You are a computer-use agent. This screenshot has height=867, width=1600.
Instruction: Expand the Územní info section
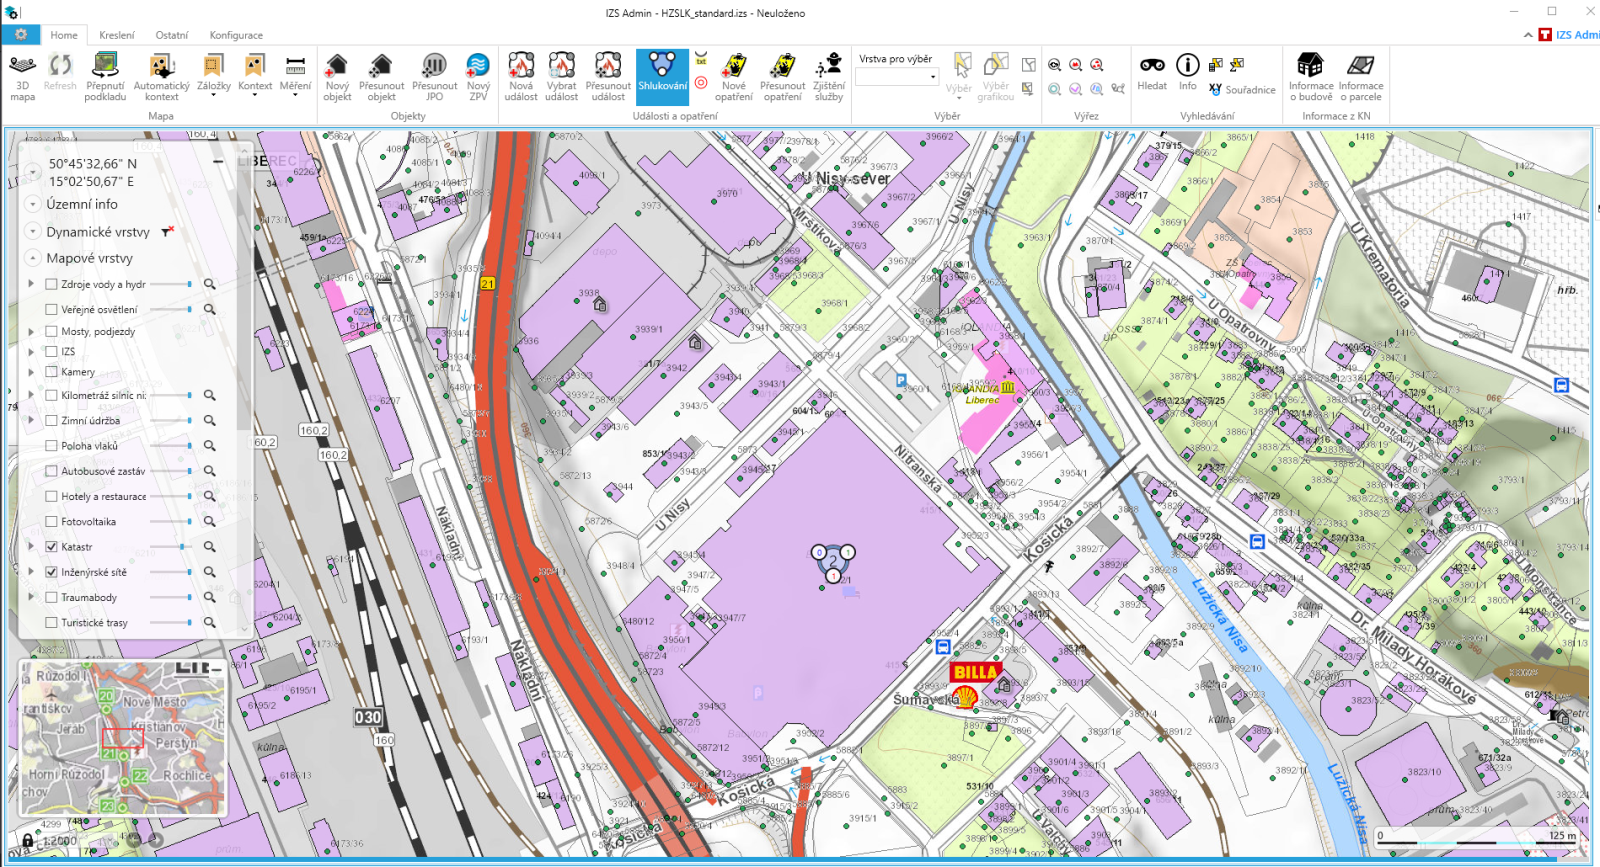(x=33, y=204)
